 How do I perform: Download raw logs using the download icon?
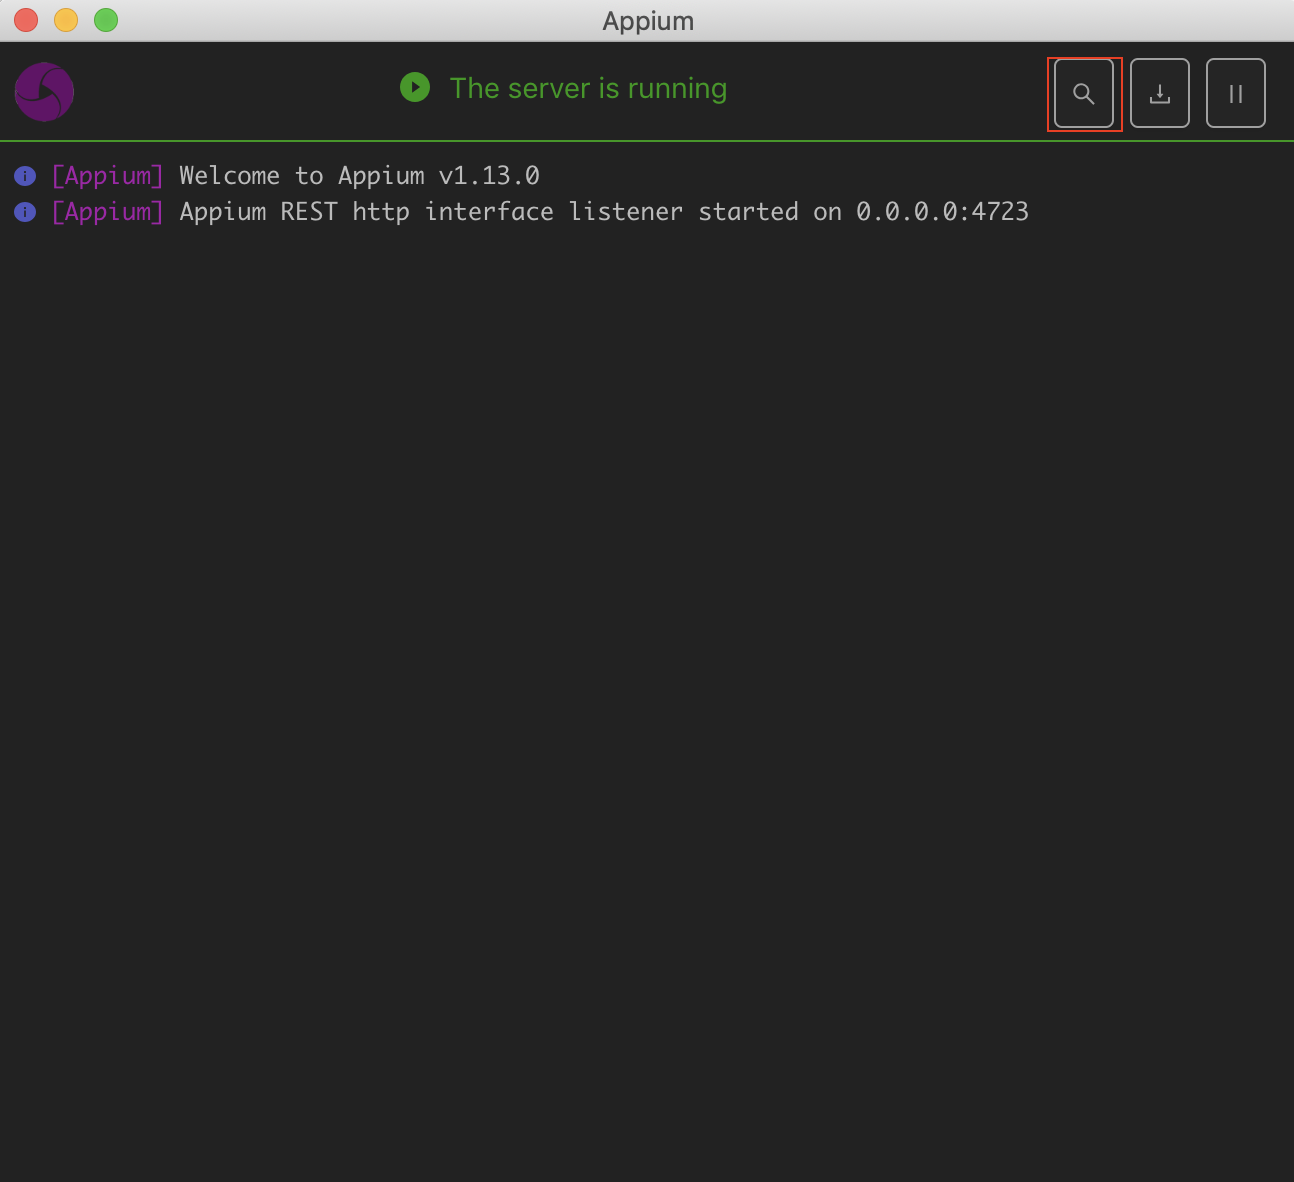tap(1160, 94)
